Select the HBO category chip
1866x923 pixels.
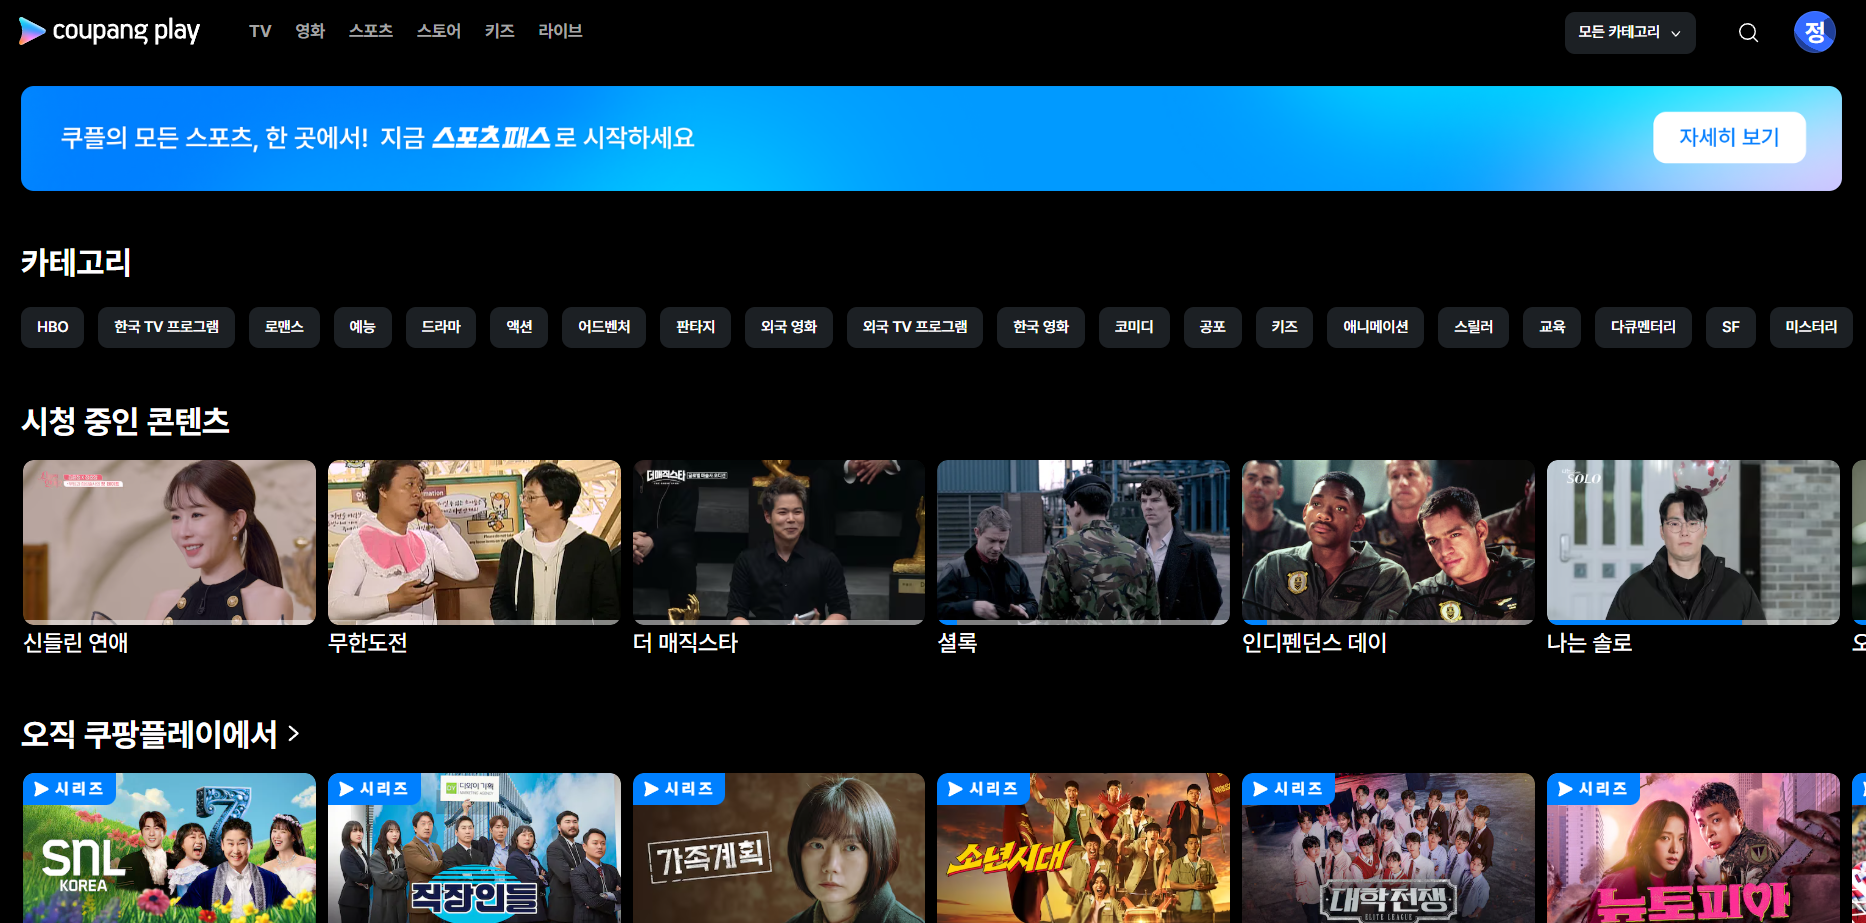click(53, 327)
